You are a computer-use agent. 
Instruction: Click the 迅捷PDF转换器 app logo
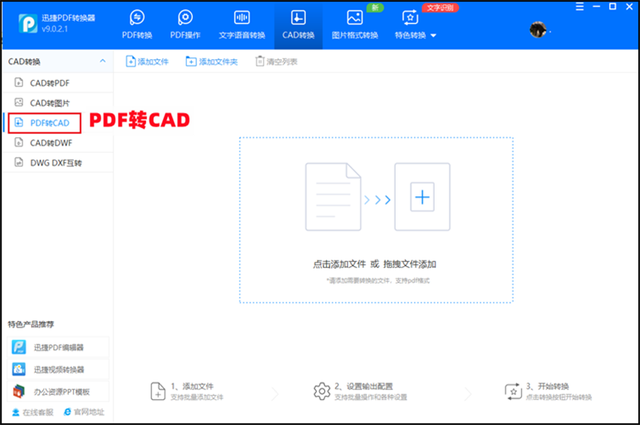[28, 23]
